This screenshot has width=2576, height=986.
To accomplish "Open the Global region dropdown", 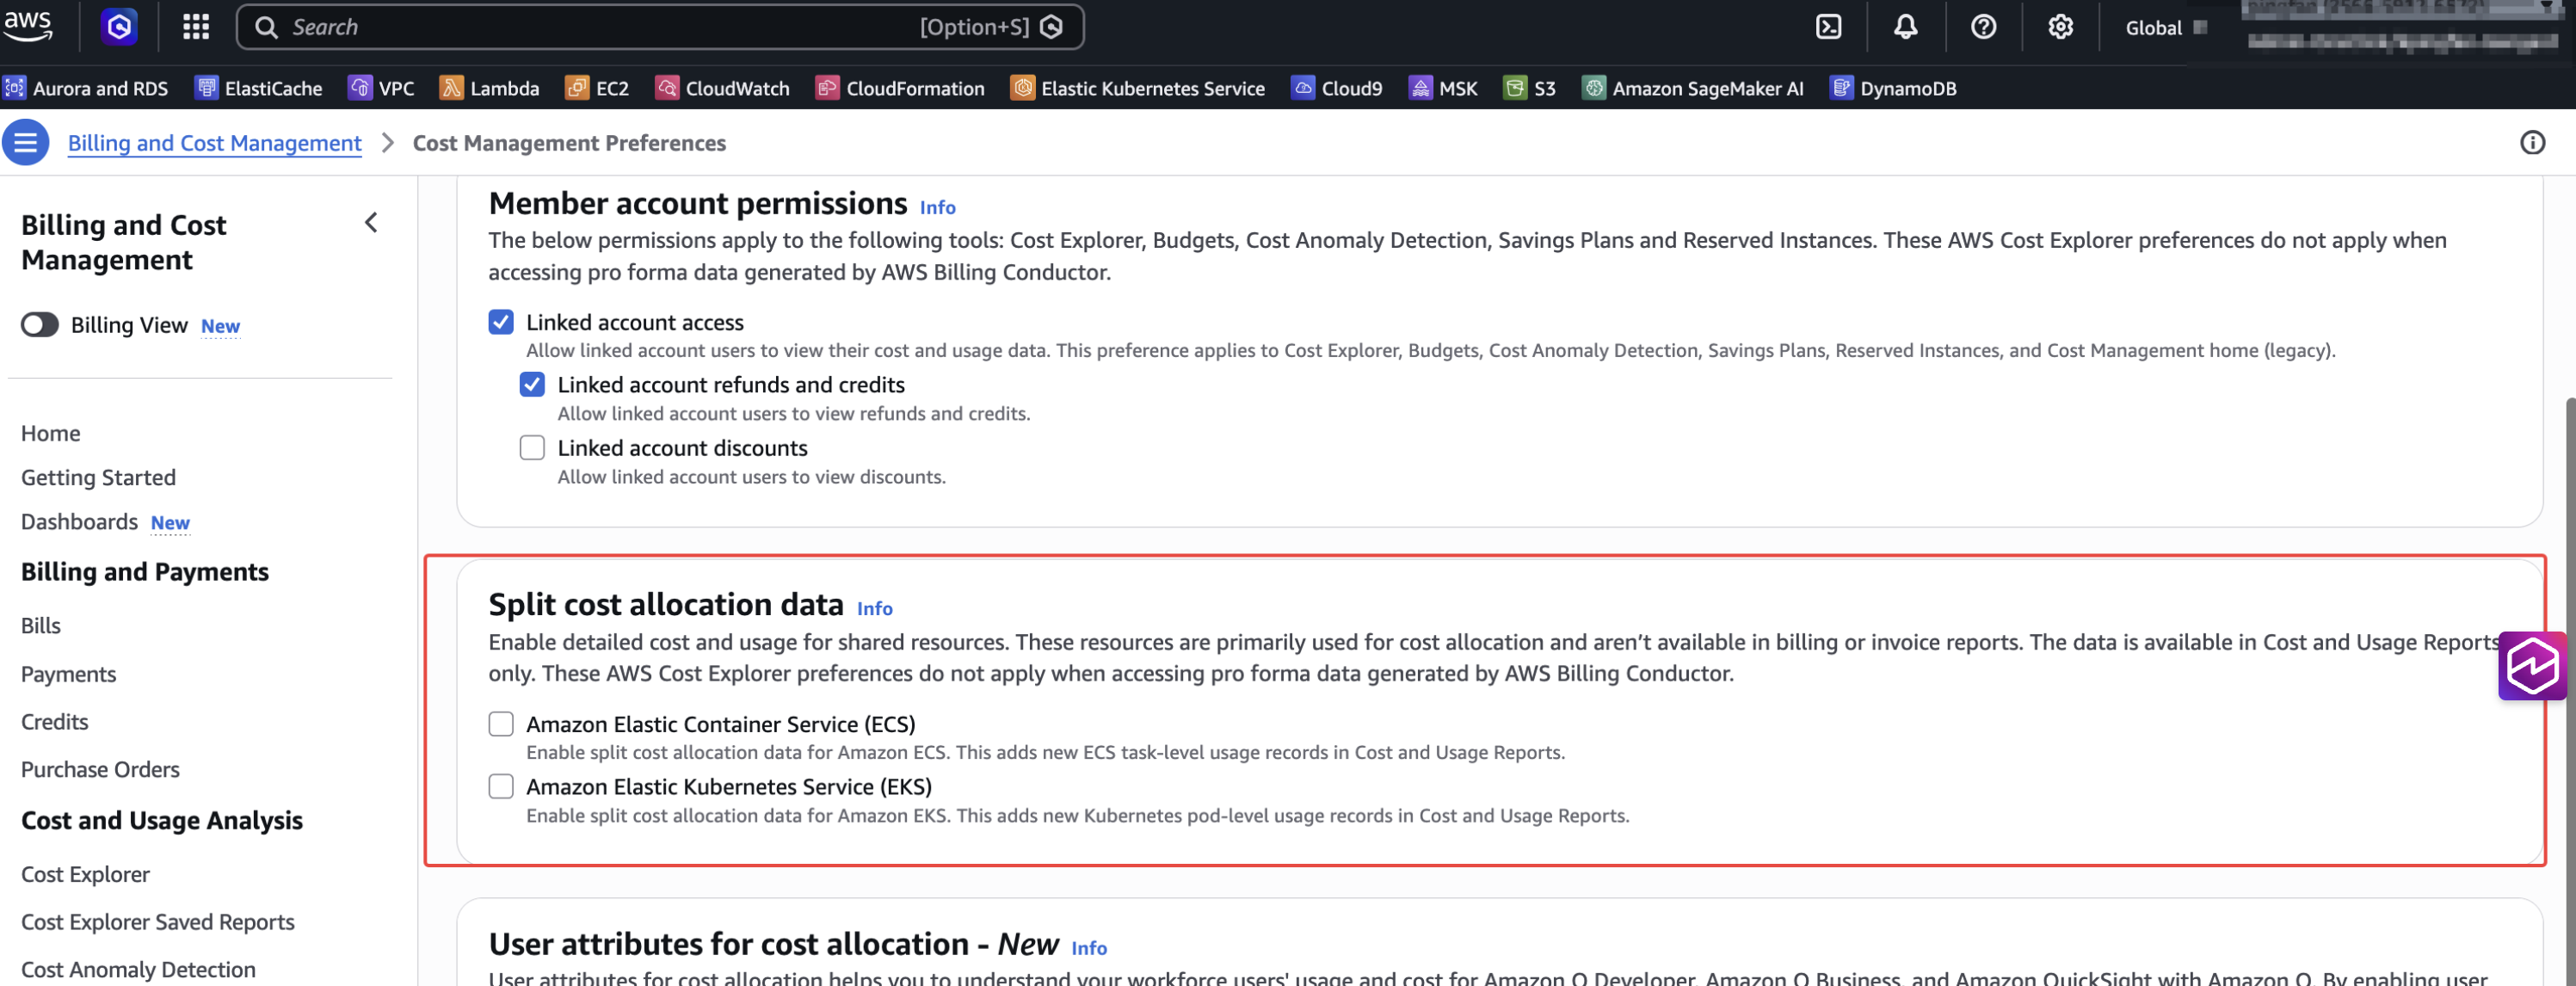I will (2164, 28).
